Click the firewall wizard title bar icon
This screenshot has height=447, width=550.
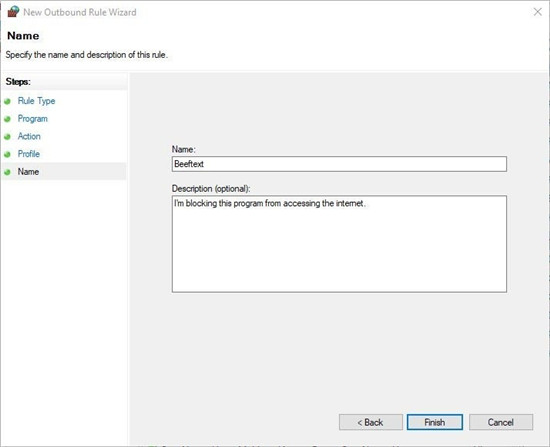(x=13, y=12)
